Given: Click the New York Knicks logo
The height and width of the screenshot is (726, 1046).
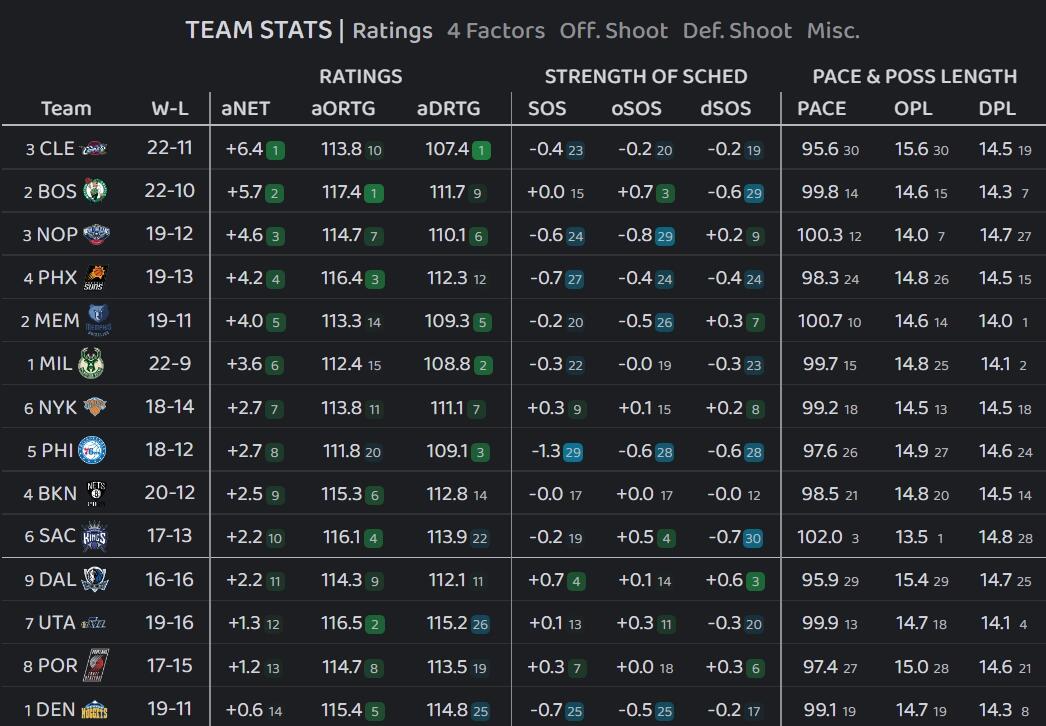Looking at the screenshot, I should (95, 407).
